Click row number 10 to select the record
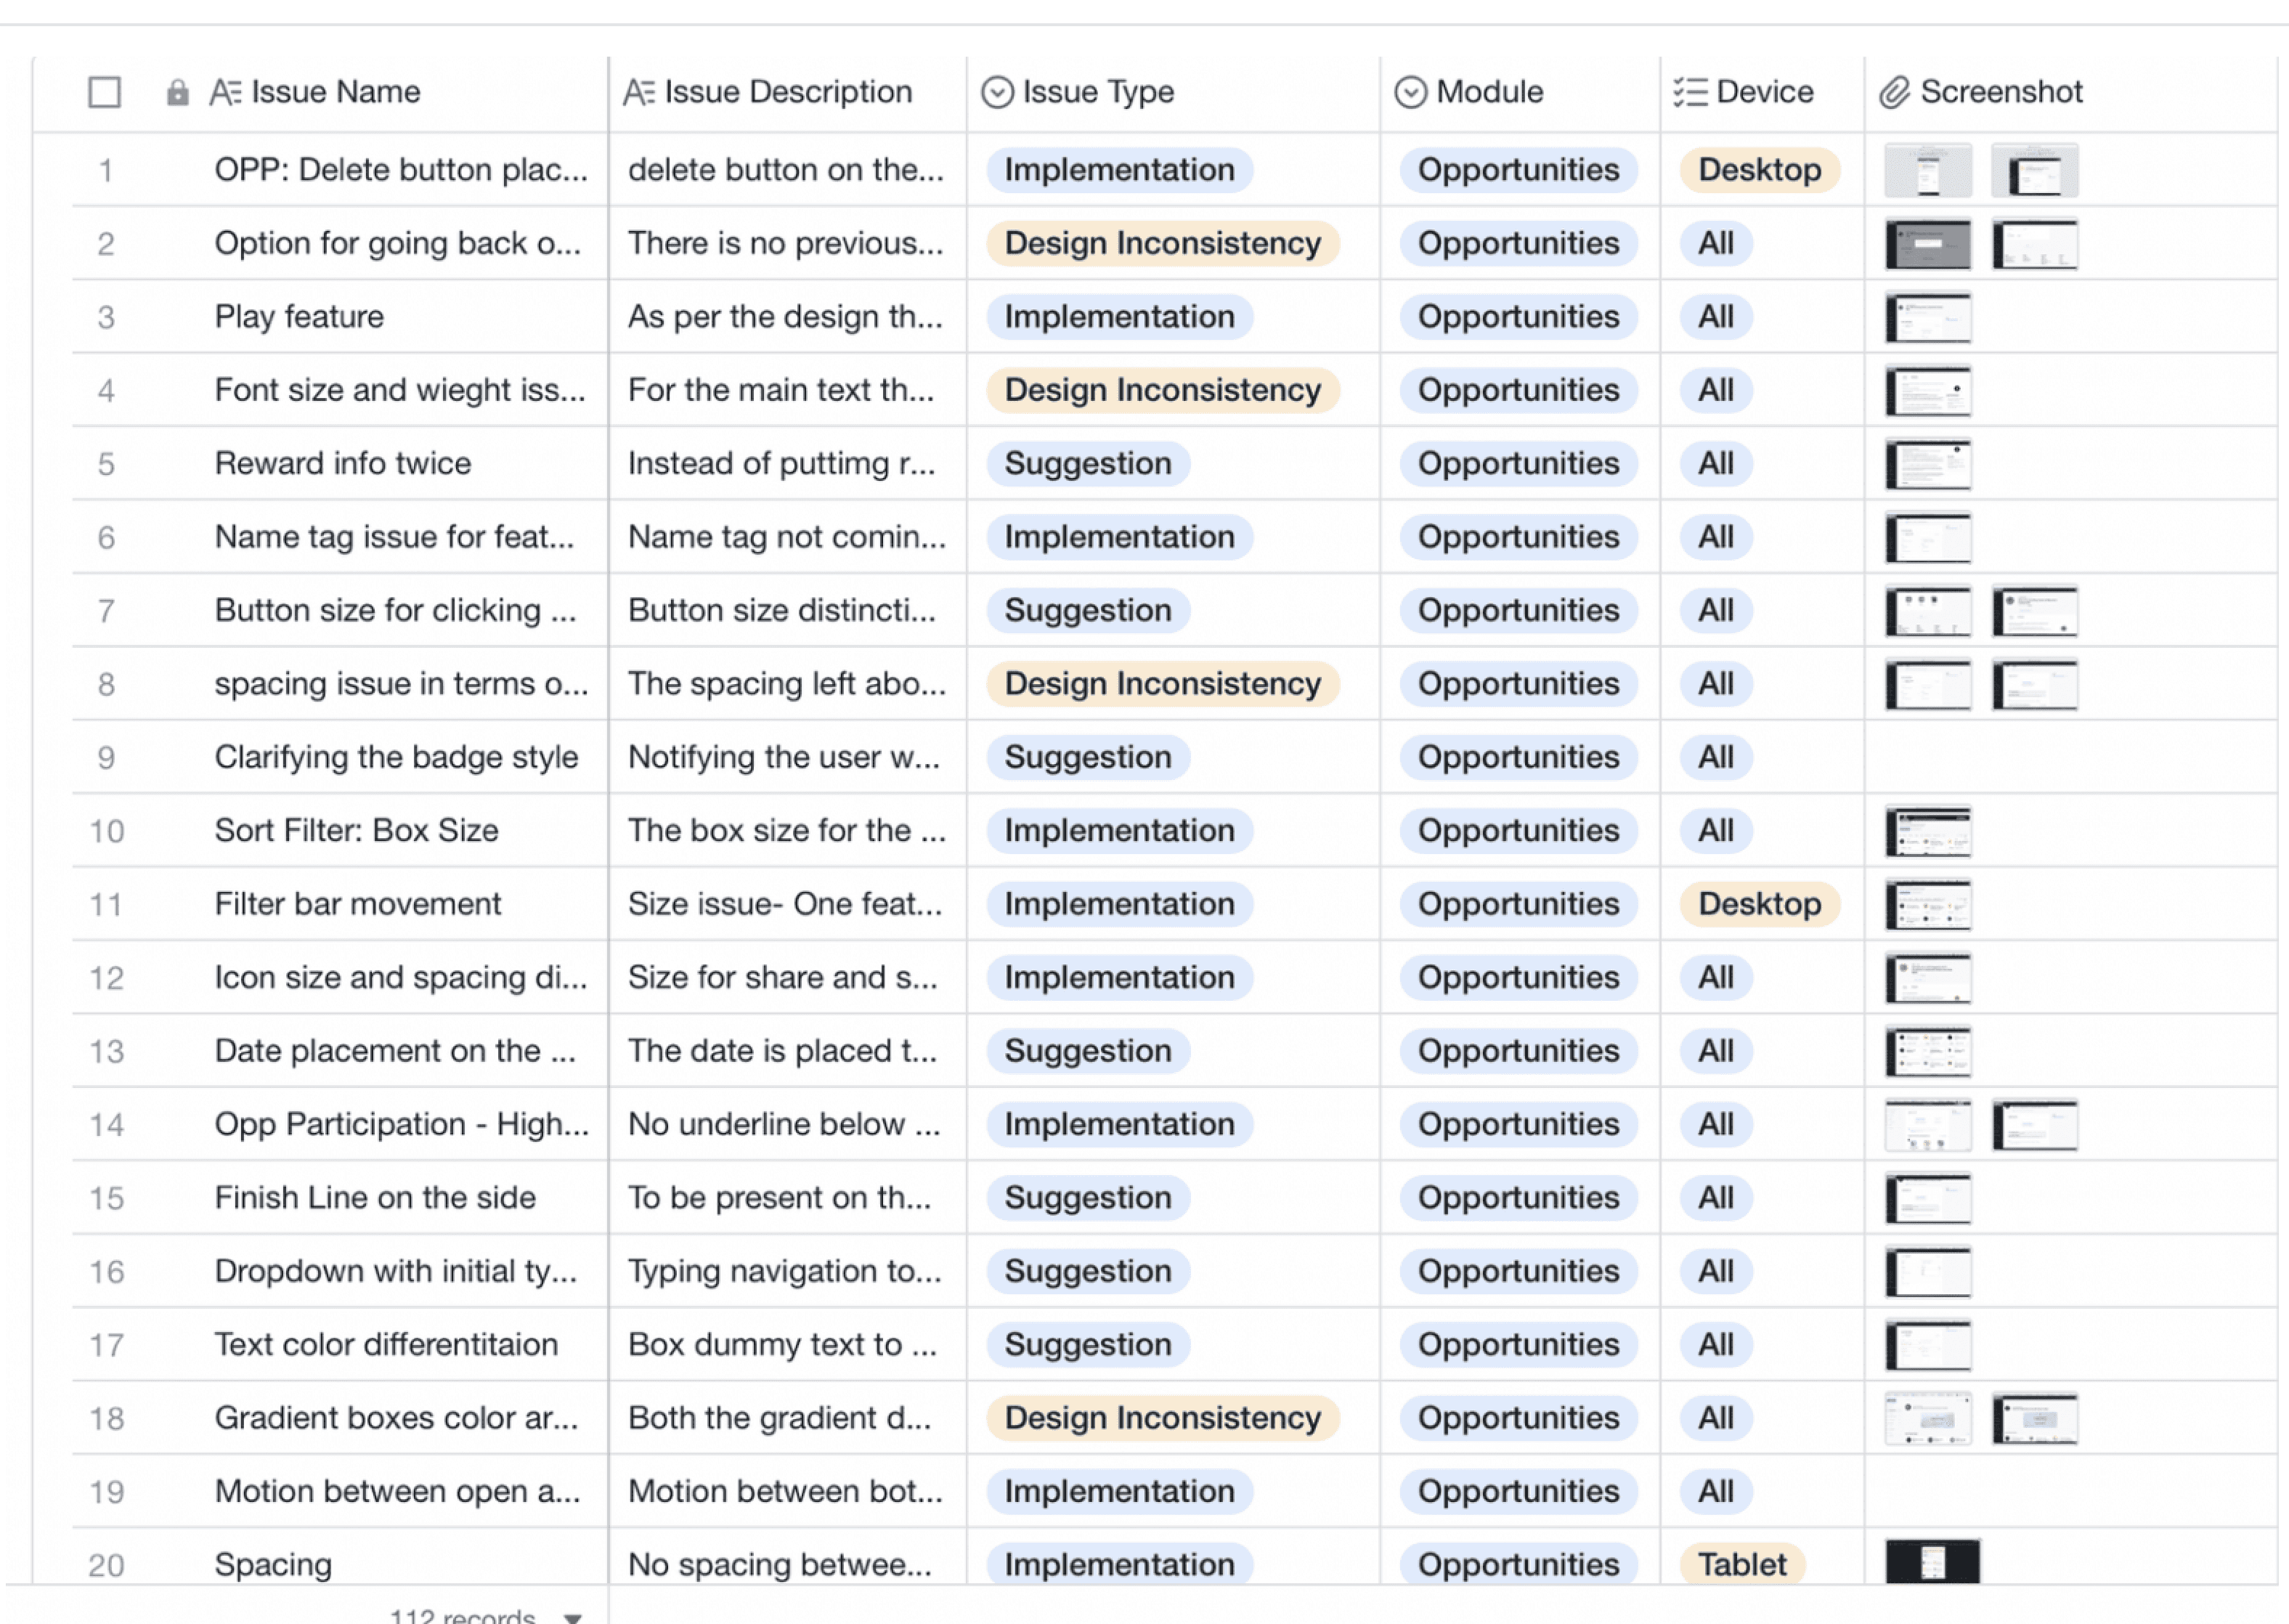The height and width of the screenshot is (1624, 2289). click(x=106, y=831)
